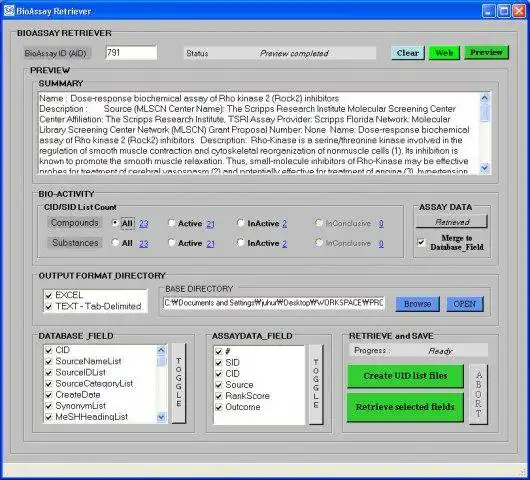Image resolution: width=530 pixels, height=480 pixels.
Task: Toggle the SourceIDList checkbox
Action: click(49, 373)
